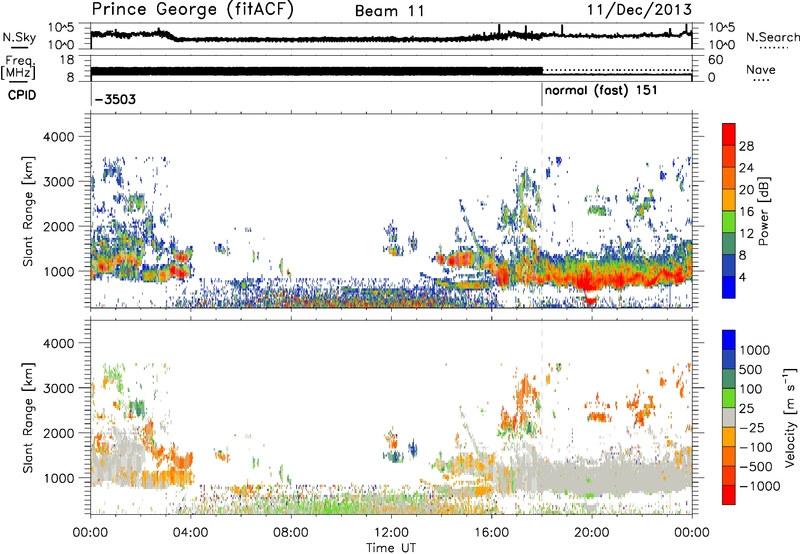
Task: Click the '28' power colorbar label
Action: (x=746, y=146)
